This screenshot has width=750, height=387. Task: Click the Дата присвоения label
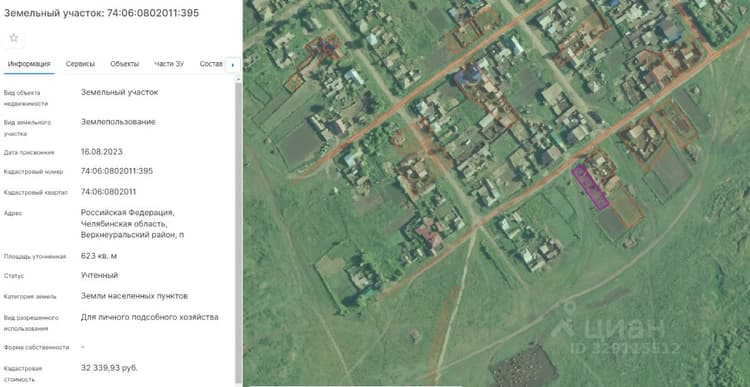click(29, 153)
